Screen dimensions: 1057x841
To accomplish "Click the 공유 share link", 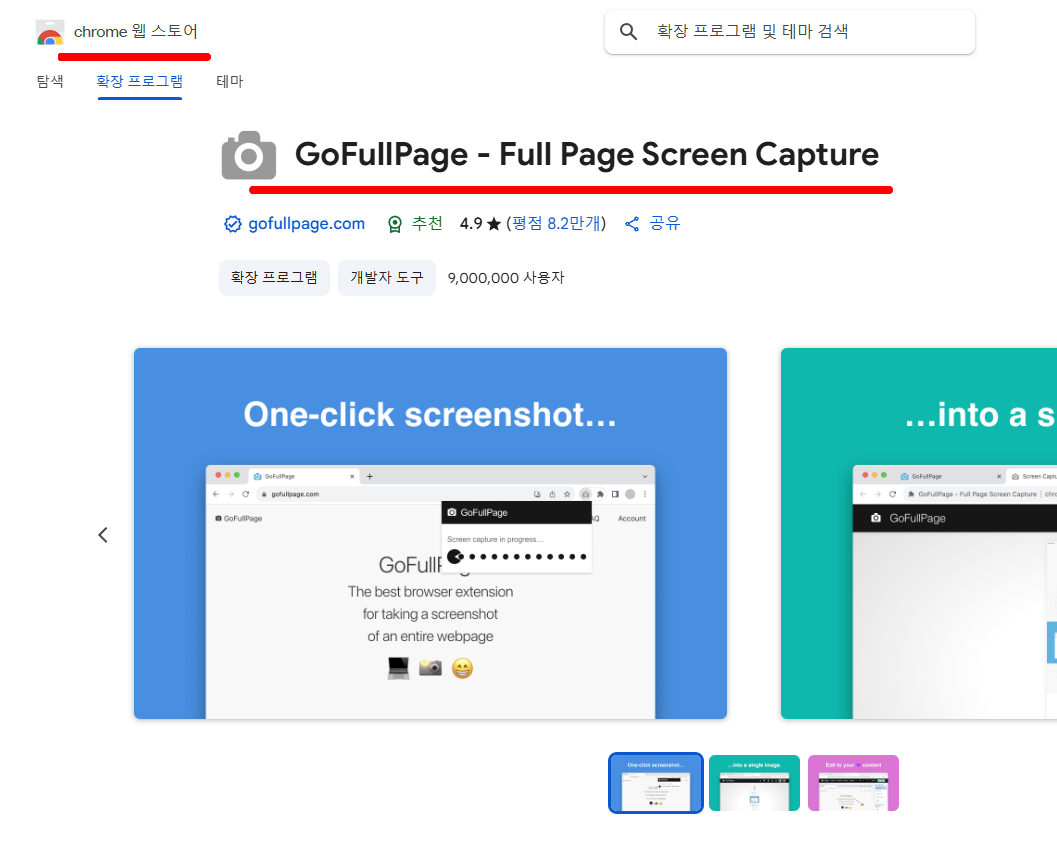I will [x=665, y=224].
